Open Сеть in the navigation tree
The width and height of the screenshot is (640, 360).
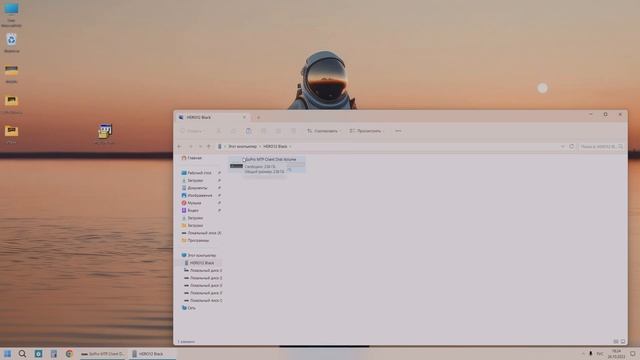191,308
